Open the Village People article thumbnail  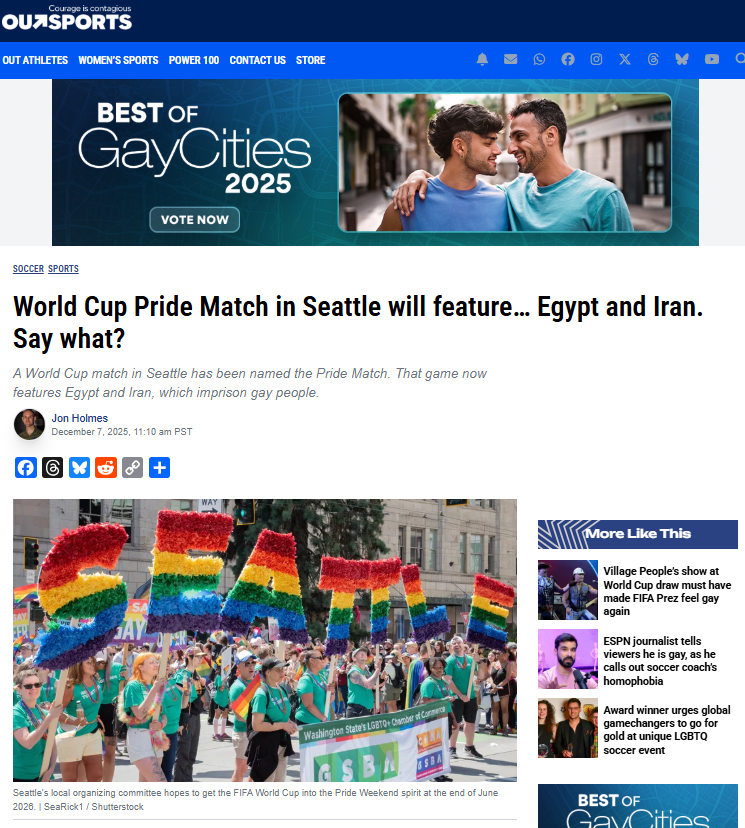point(568,590)
